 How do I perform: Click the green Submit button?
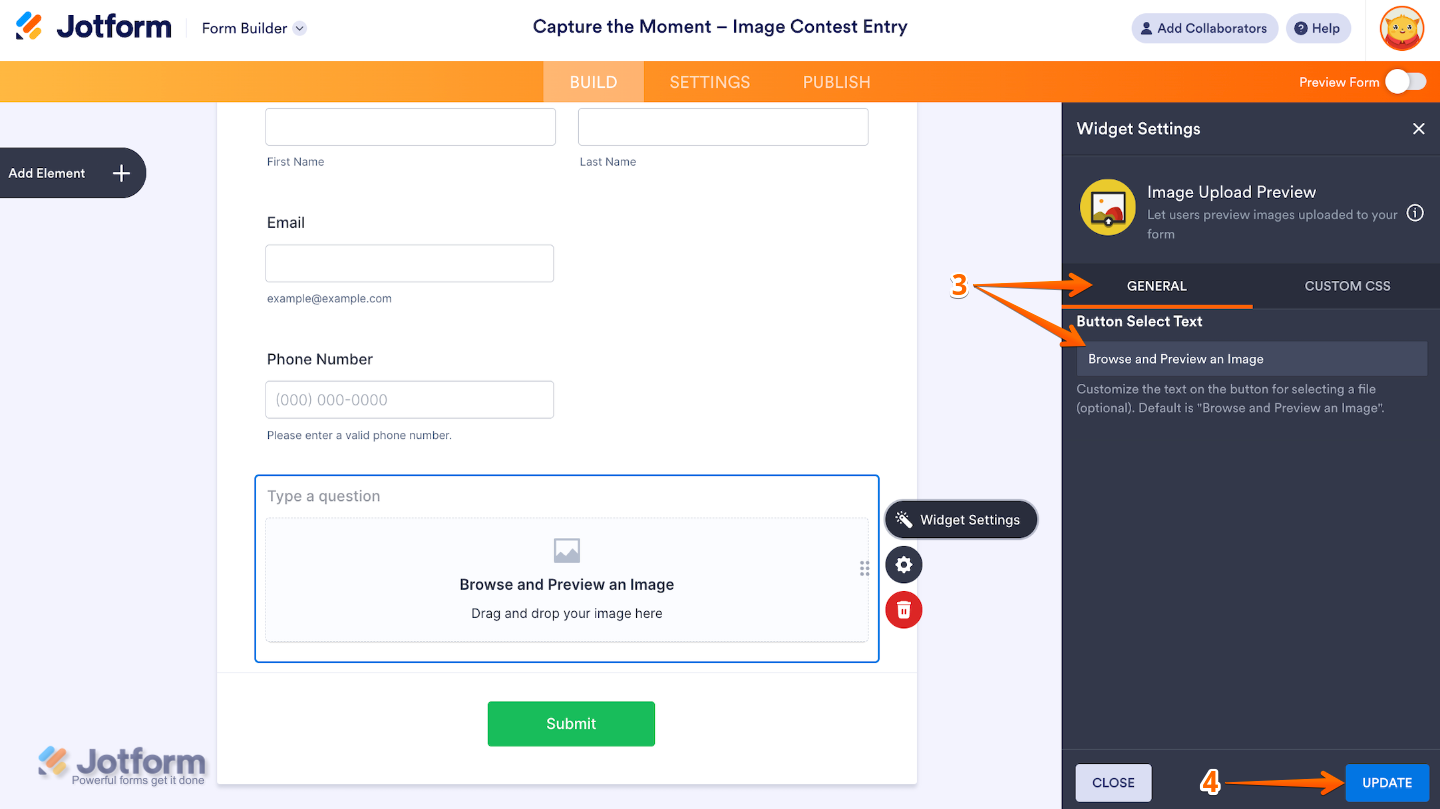coord(571,724)
